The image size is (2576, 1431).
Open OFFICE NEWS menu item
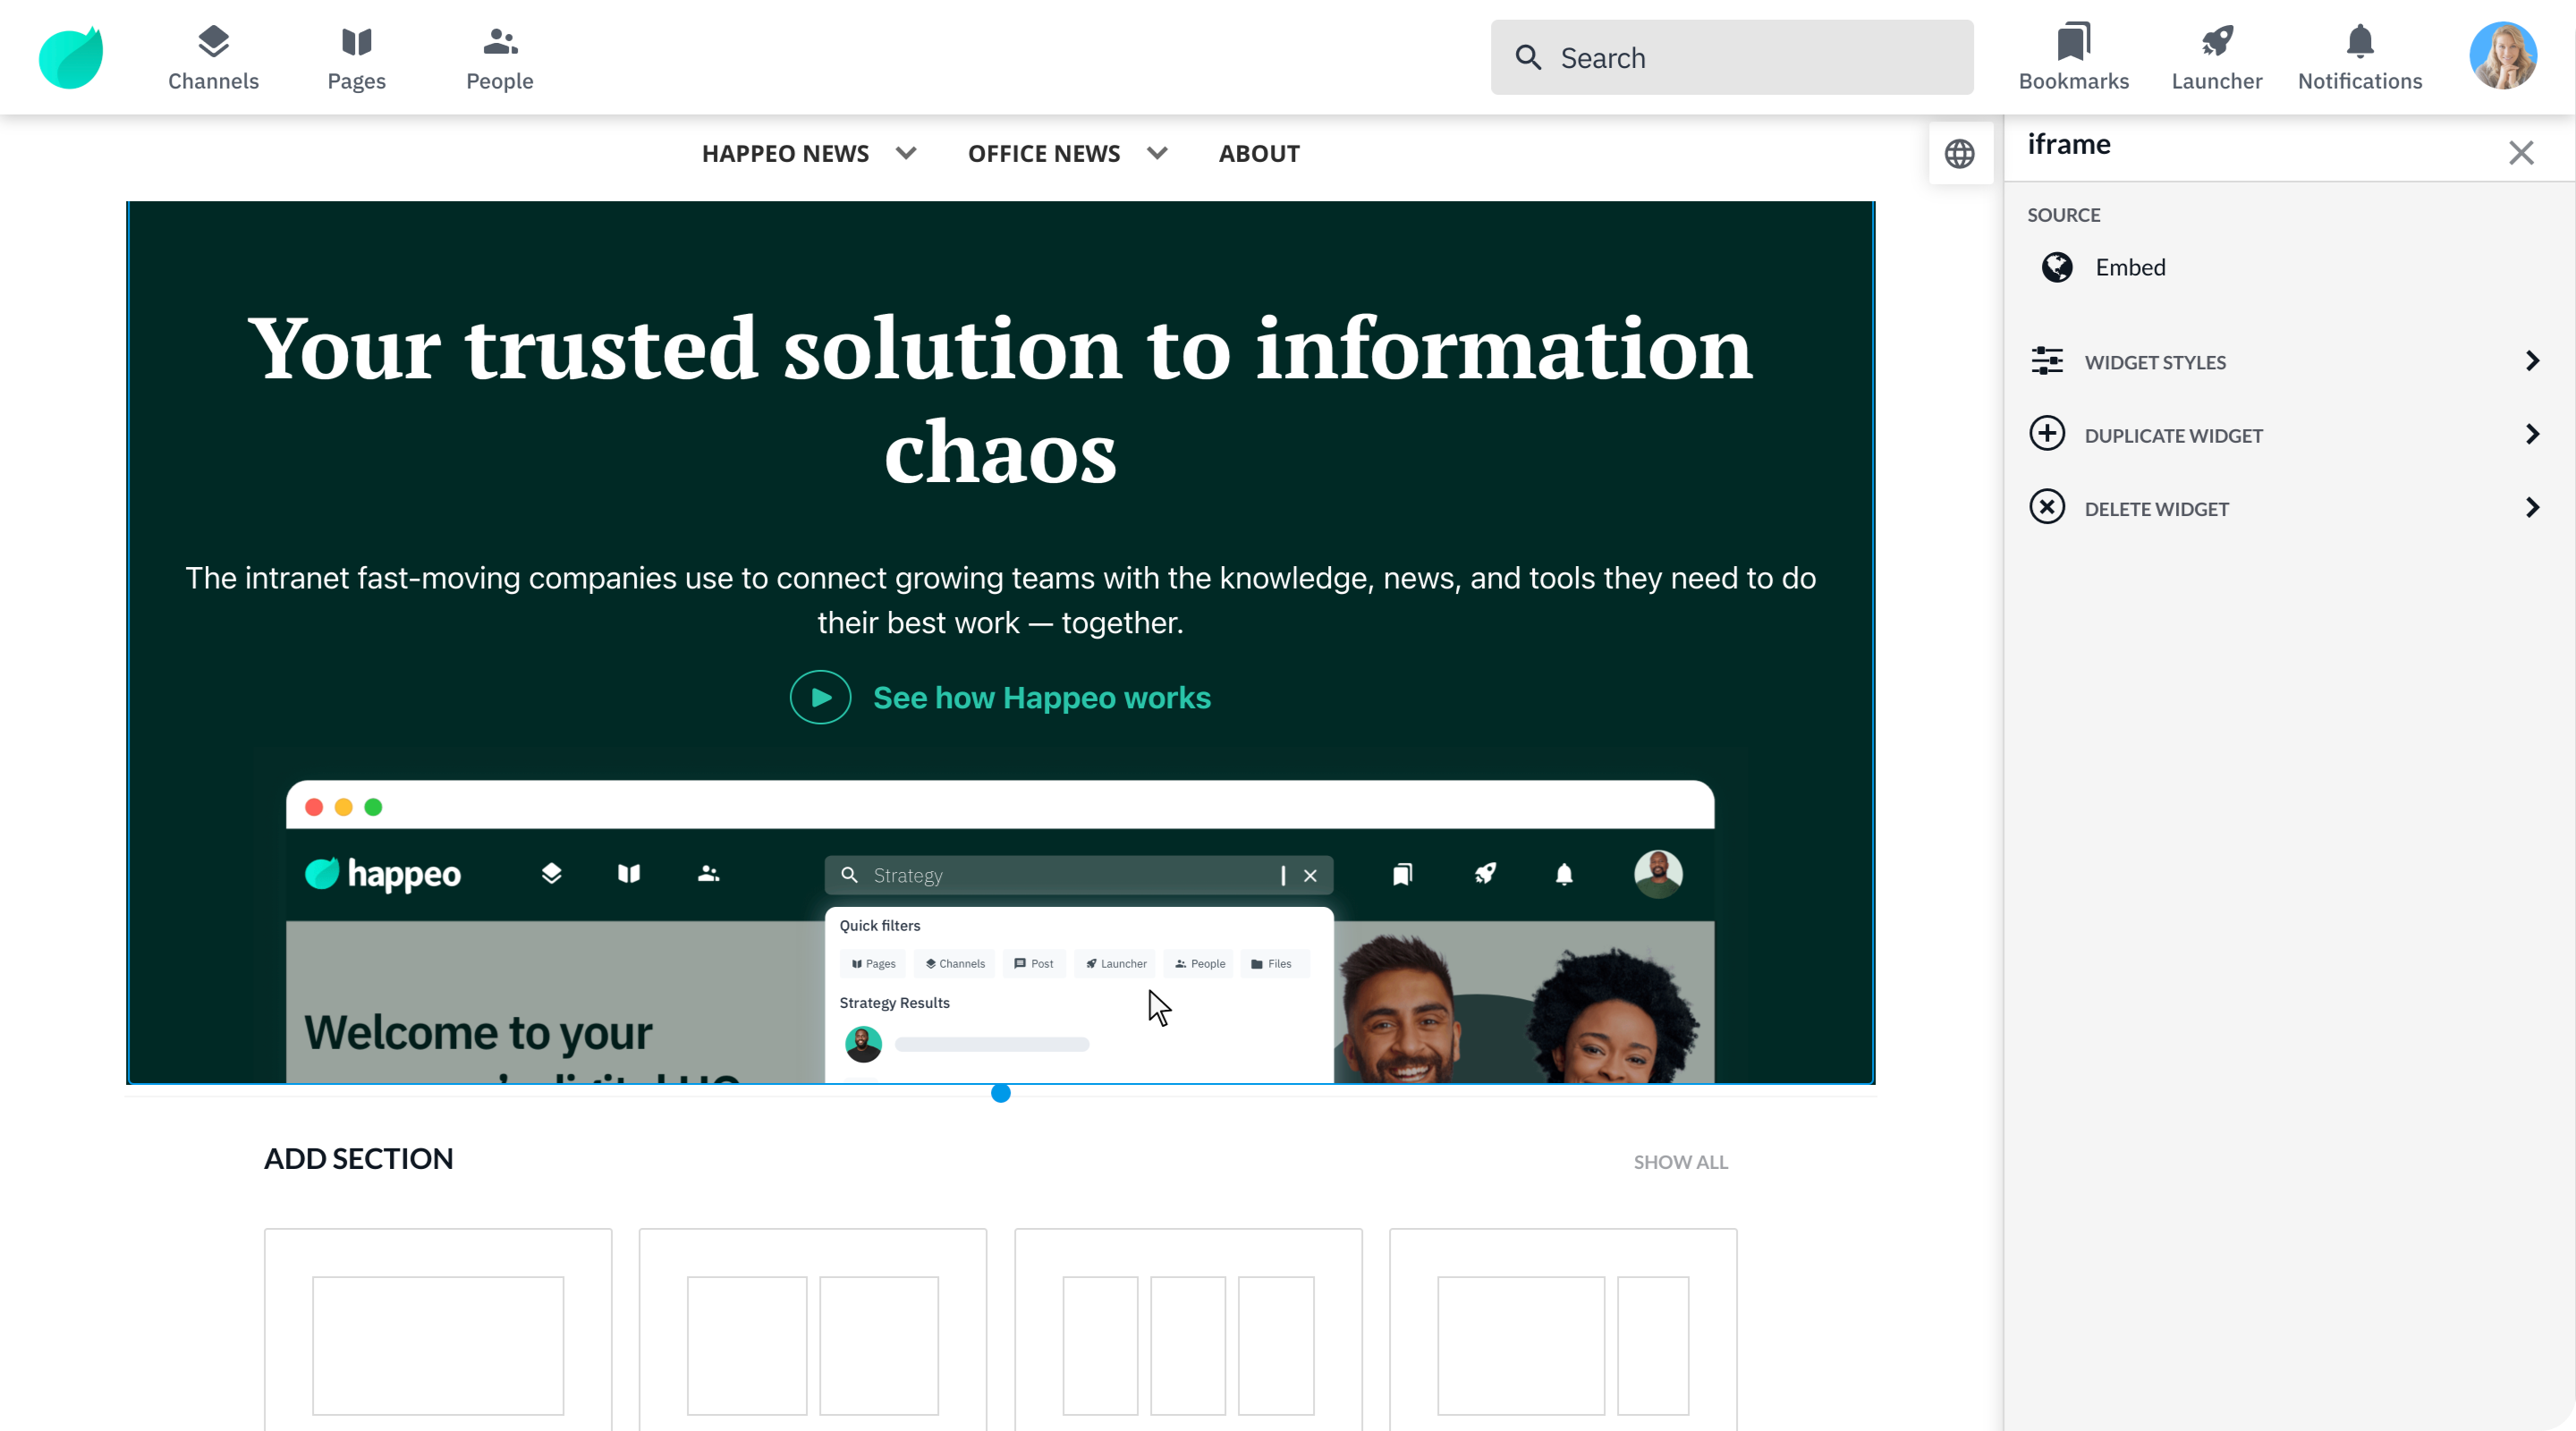[x=1043, y=154]
